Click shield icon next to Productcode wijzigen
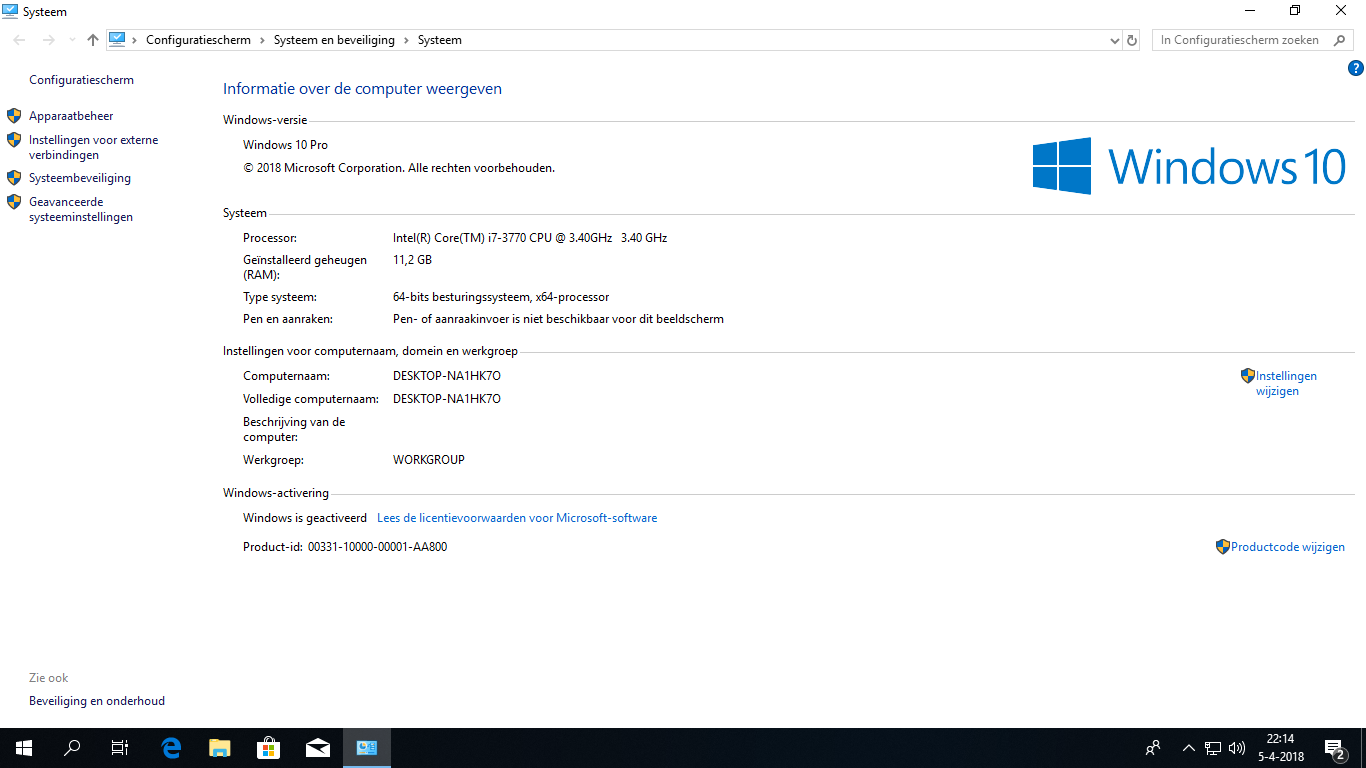 [1222, 547]
